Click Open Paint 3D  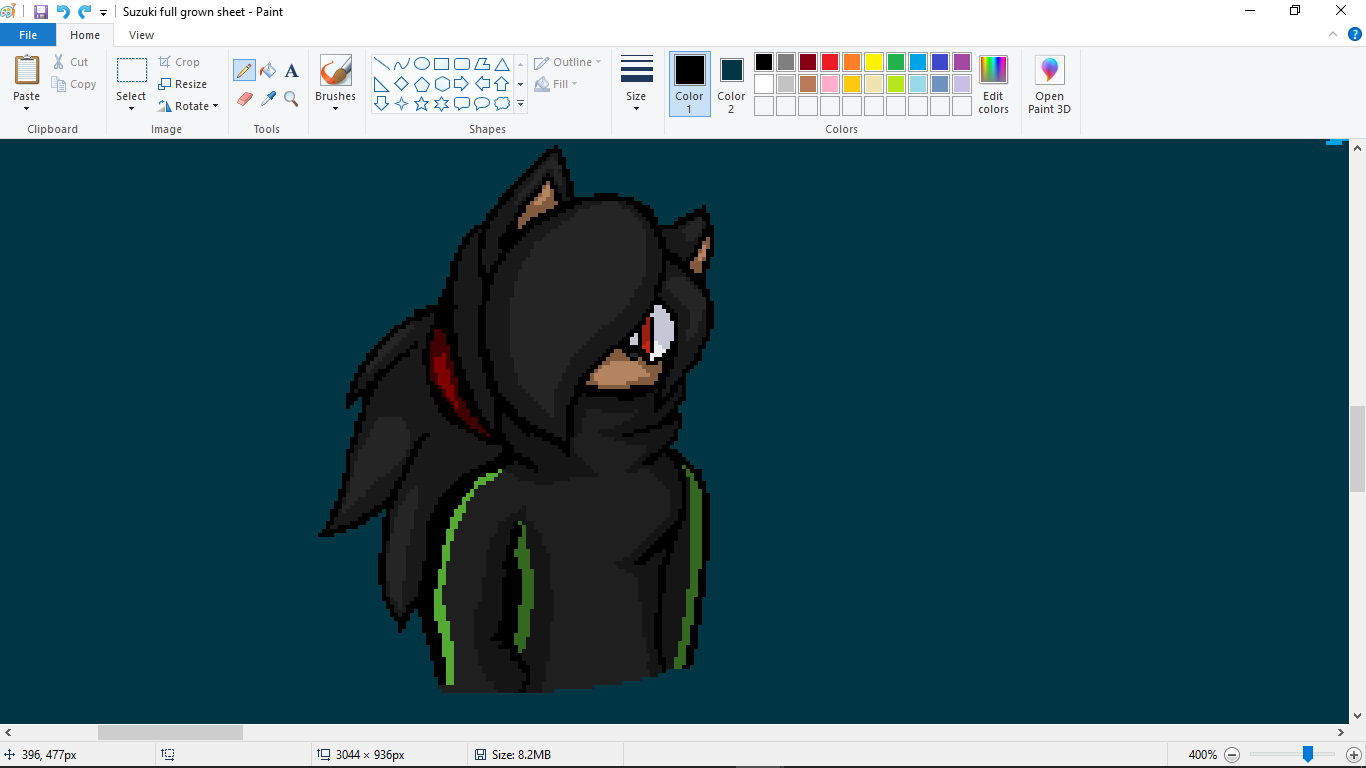1049,85
